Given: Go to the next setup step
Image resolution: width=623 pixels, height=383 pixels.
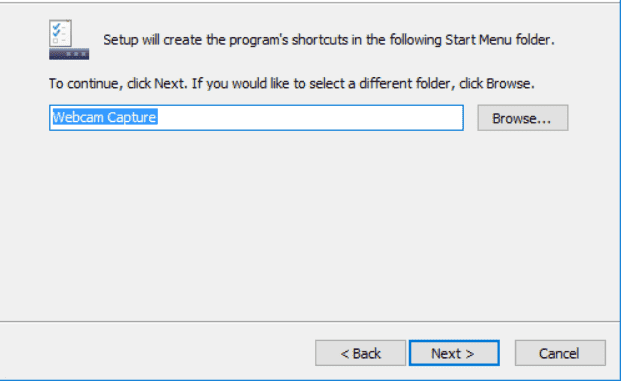Looking at the screenshot, I should [454, 353].
